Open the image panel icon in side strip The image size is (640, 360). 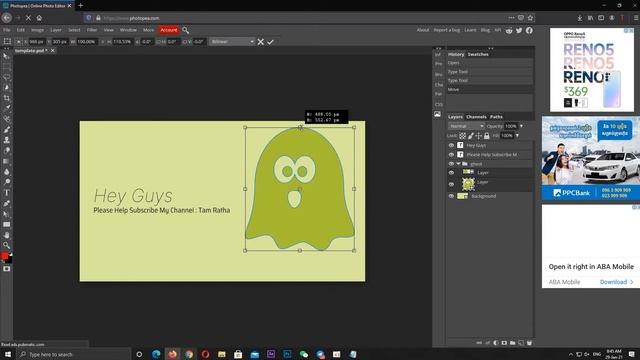click(438, 114)
